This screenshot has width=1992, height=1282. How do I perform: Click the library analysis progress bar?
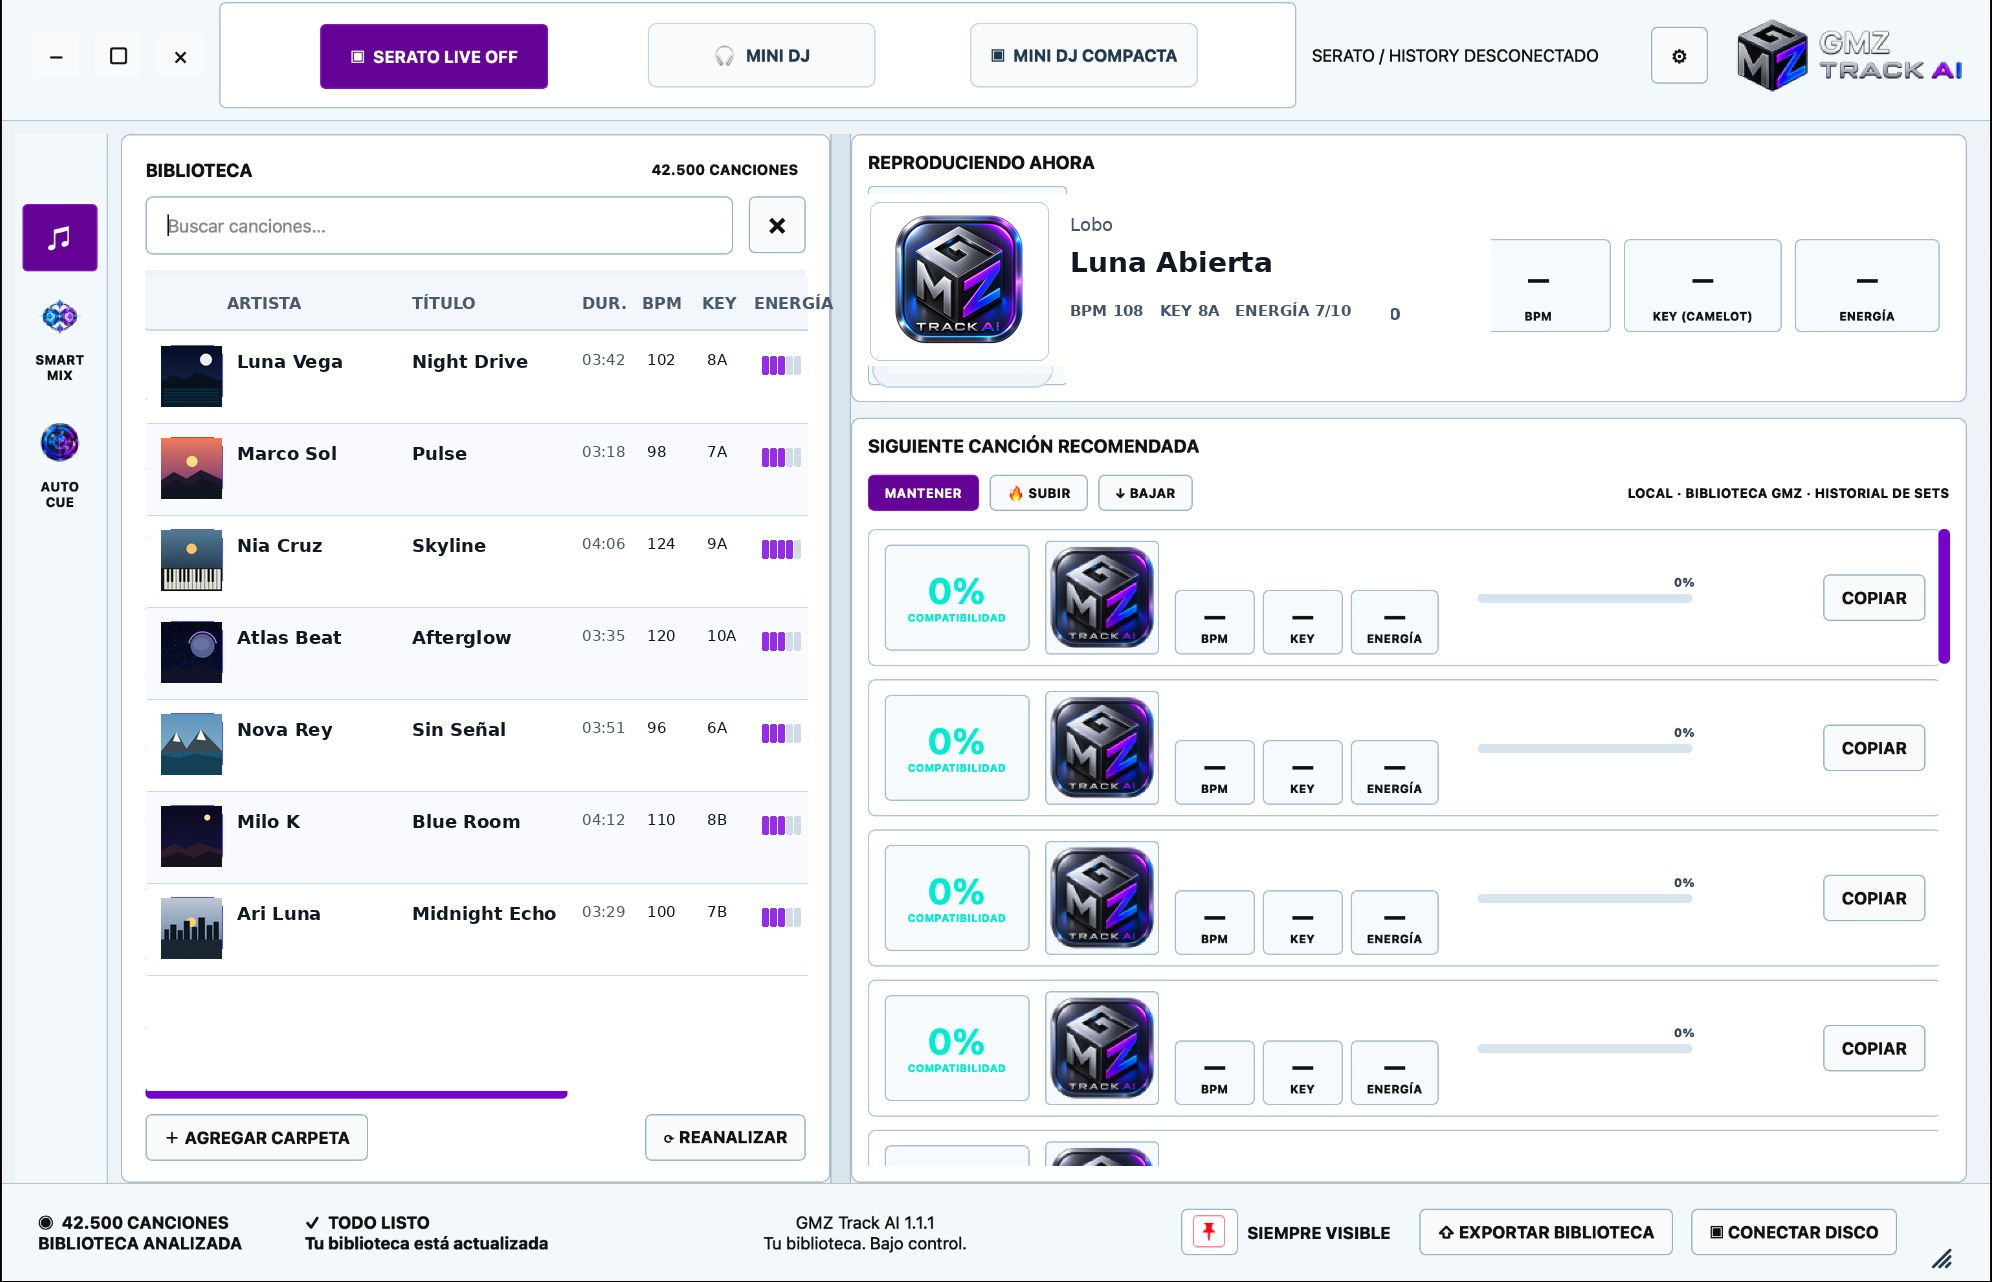[357, 1095]
